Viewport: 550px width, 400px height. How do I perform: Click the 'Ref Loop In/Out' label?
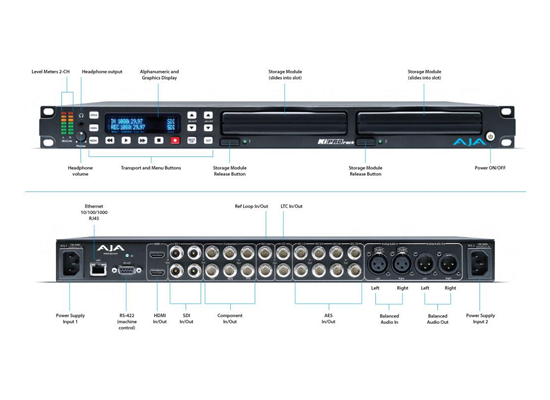(x=251, y=206)
